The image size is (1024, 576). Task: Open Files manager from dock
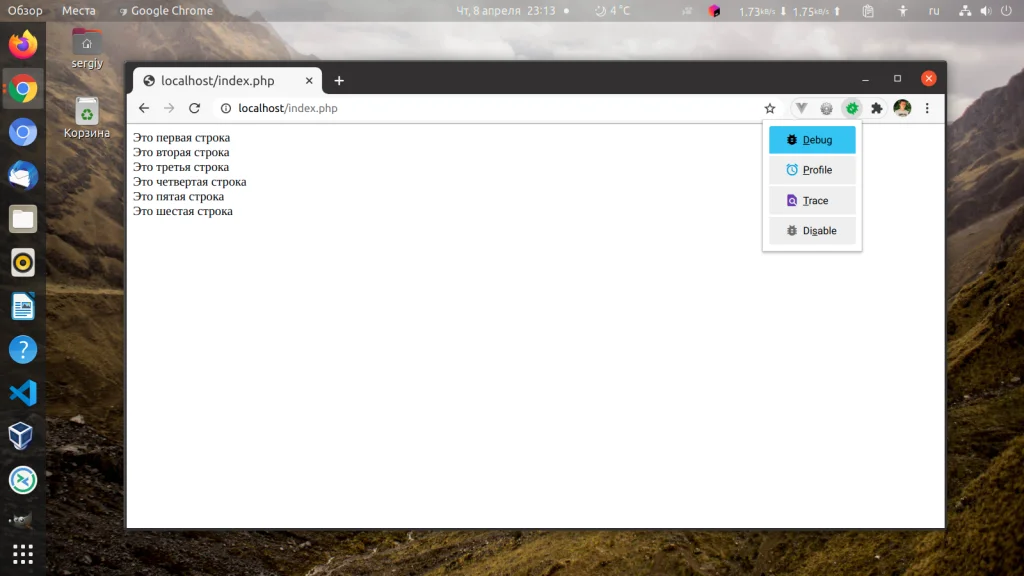pyautogui.click(x=23, y=219)
